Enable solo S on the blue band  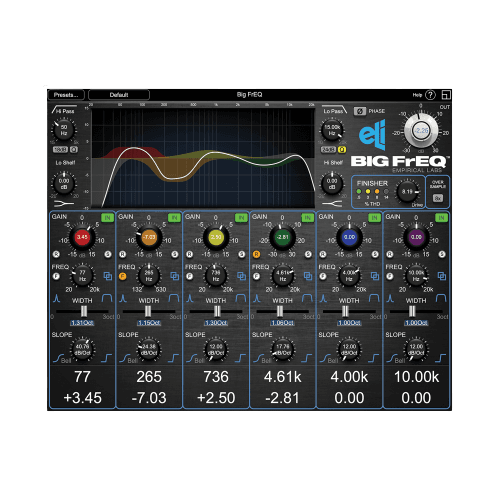[x=375, y=254]
